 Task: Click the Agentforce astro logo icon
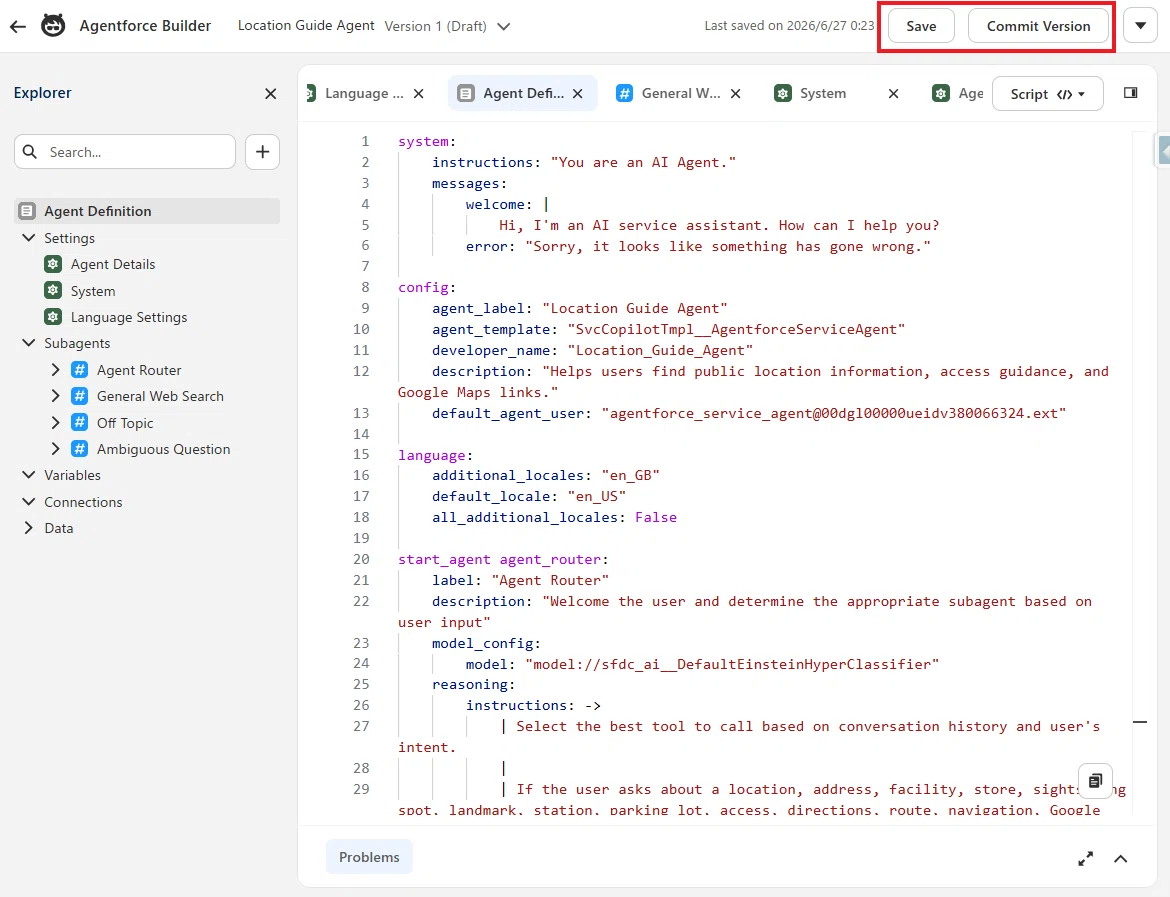[53, 26]
